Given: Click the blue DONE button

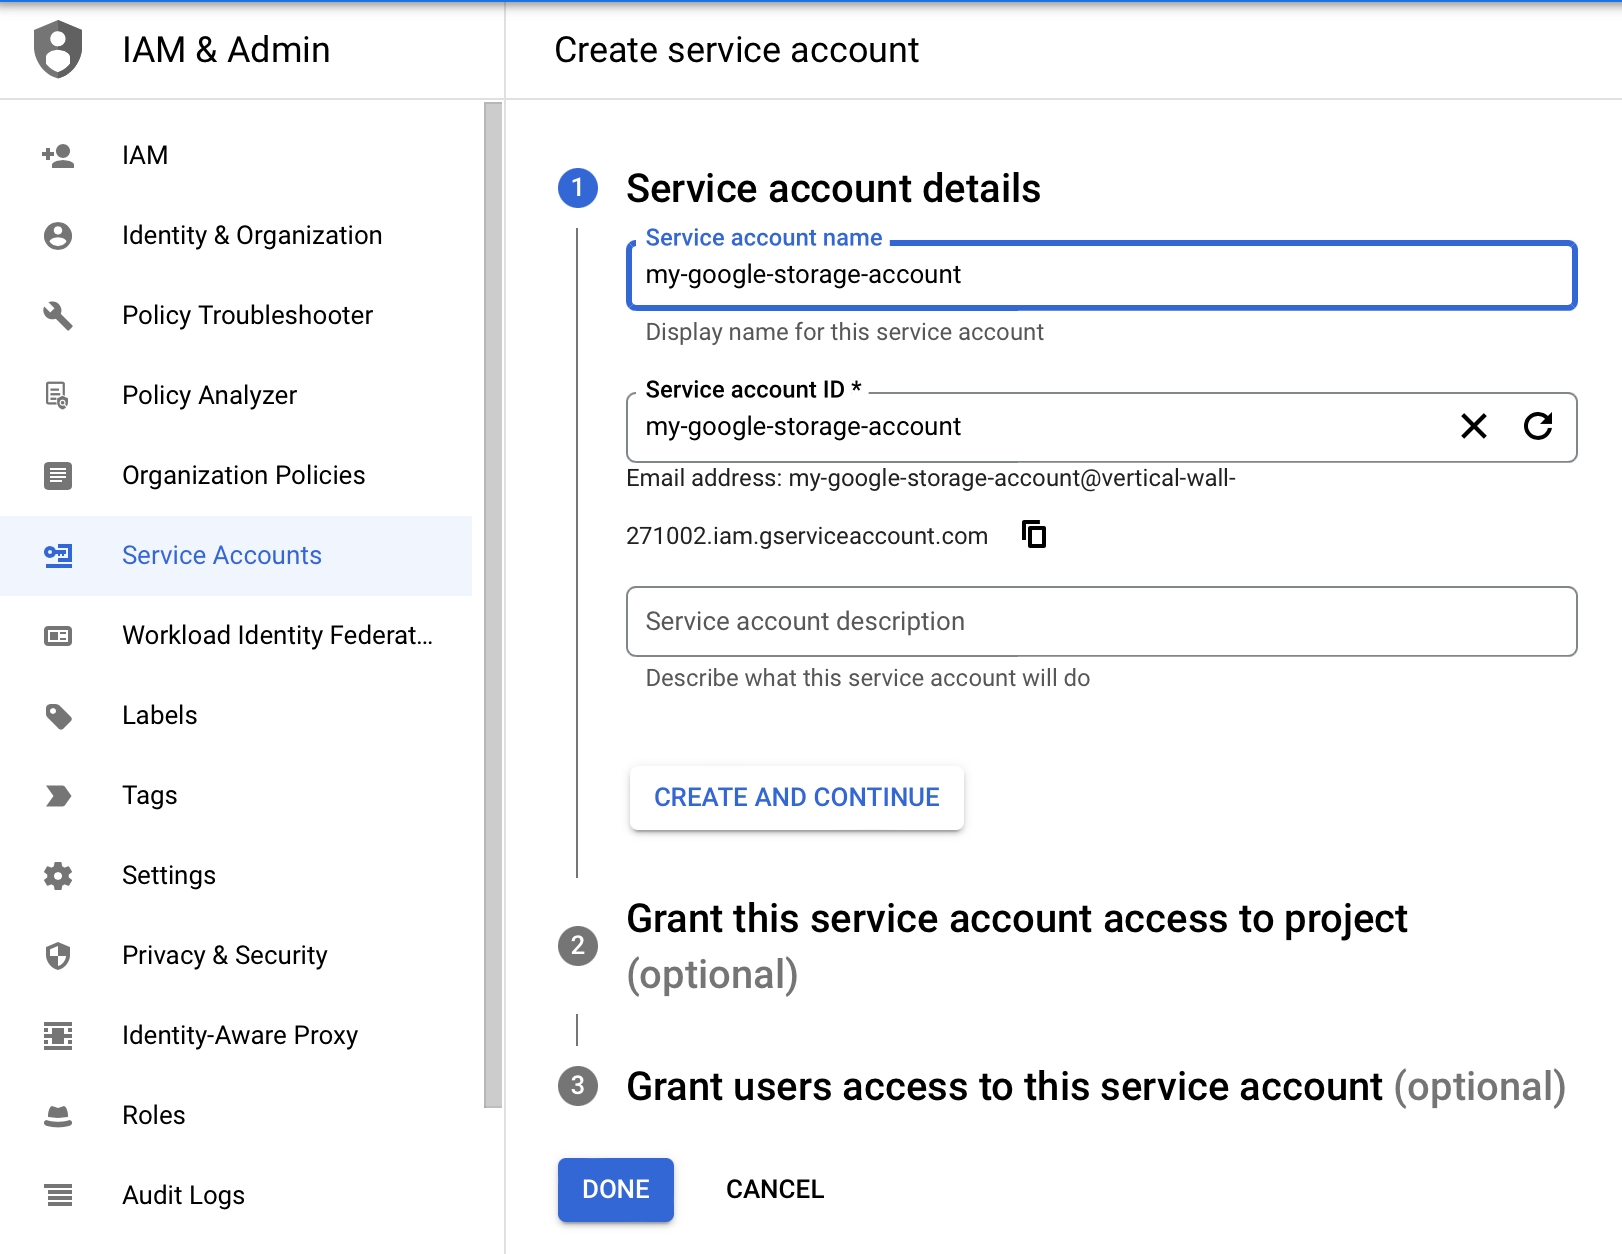Looking at the screenshot, I should tap(615, 1190).
